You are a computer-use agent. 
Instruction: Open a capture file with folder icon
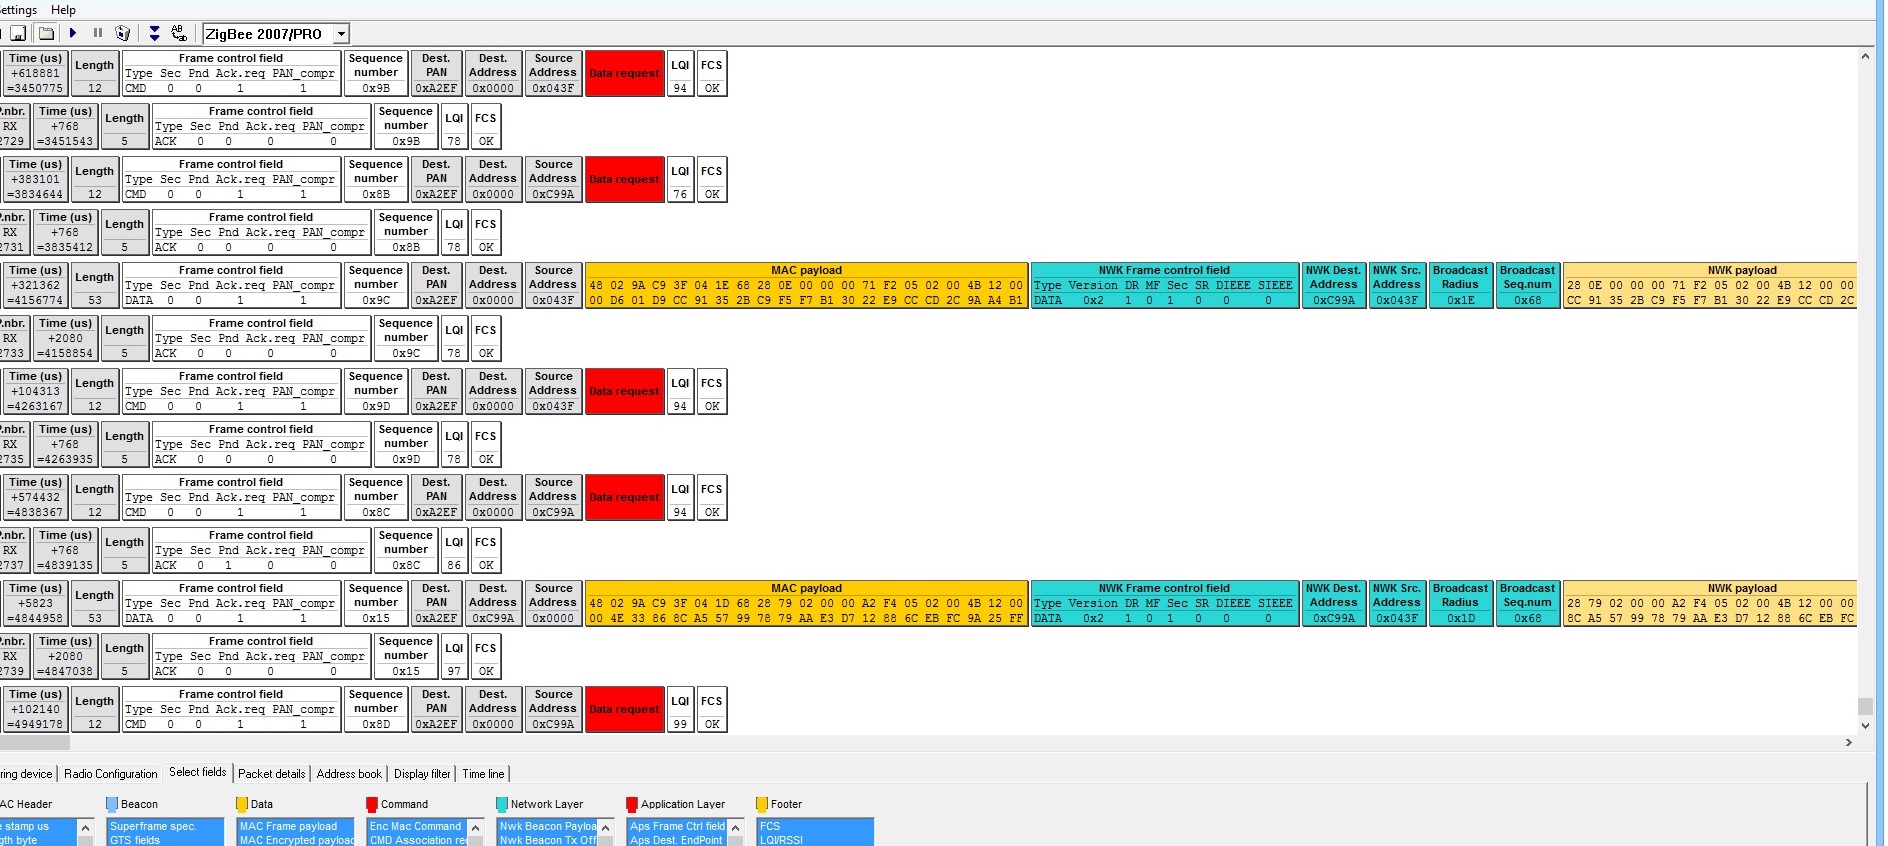click(x=46, y=33)
